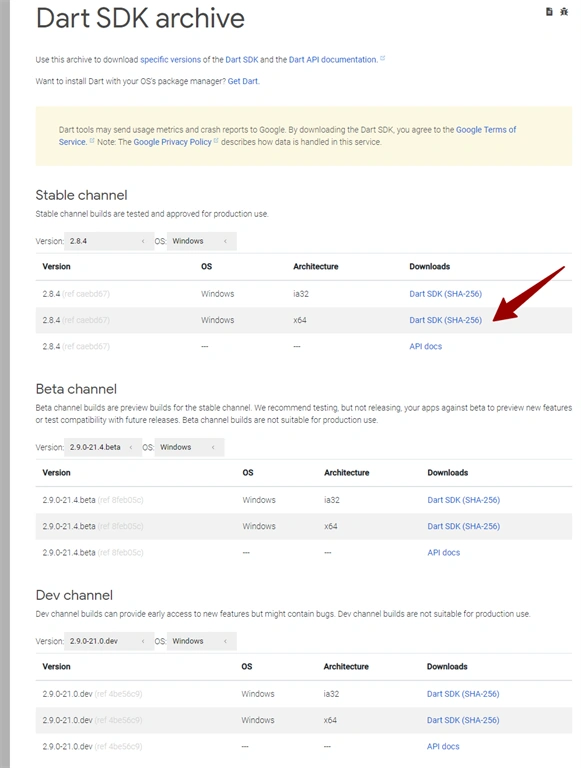This screenshot has height=768, width=581.
Task: Open Beta channel API docs link
Action: click(x=443, y=552)
